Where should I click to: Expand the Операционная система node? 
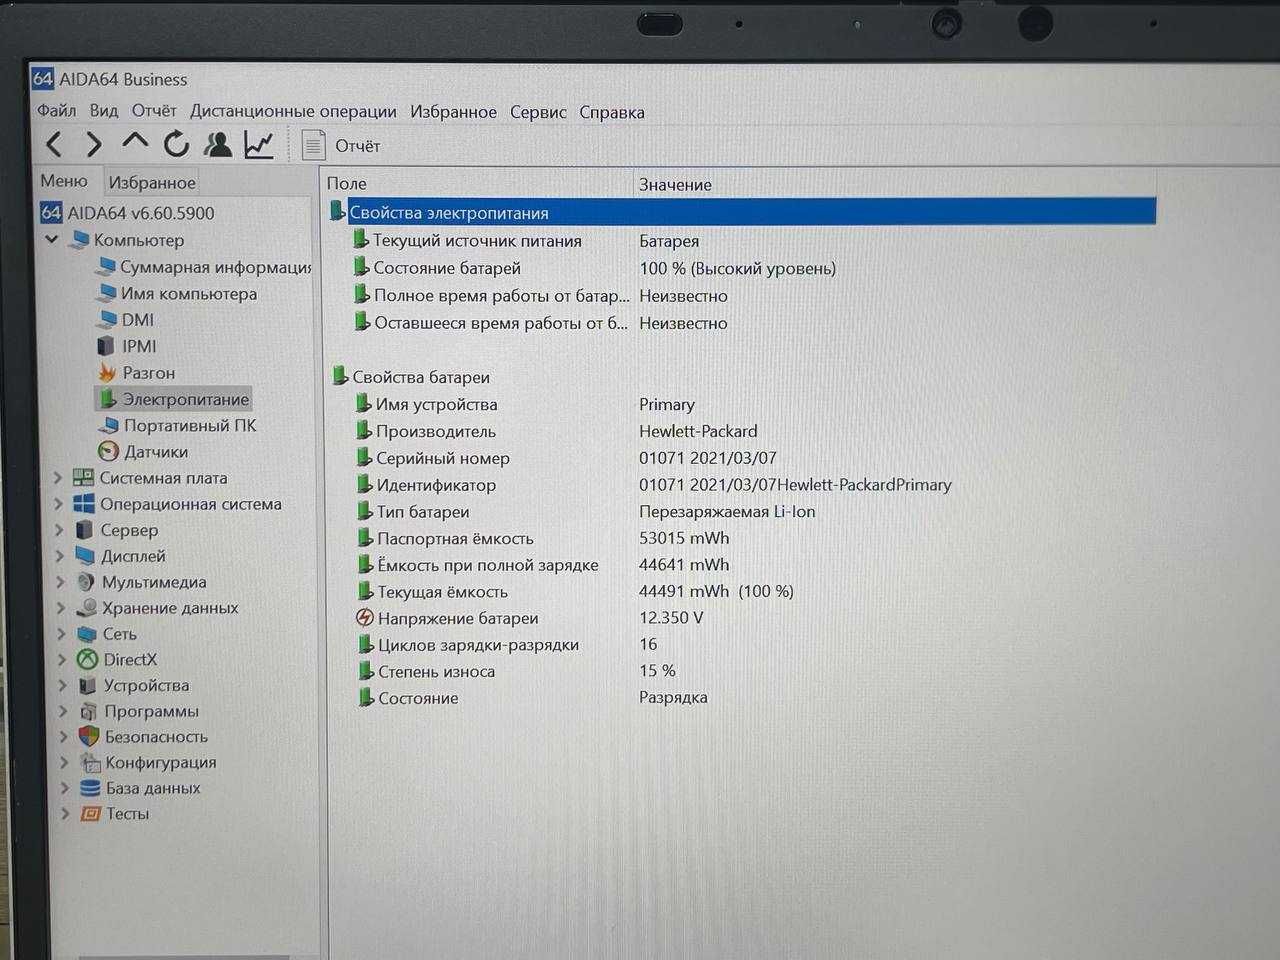pos(58,504)
